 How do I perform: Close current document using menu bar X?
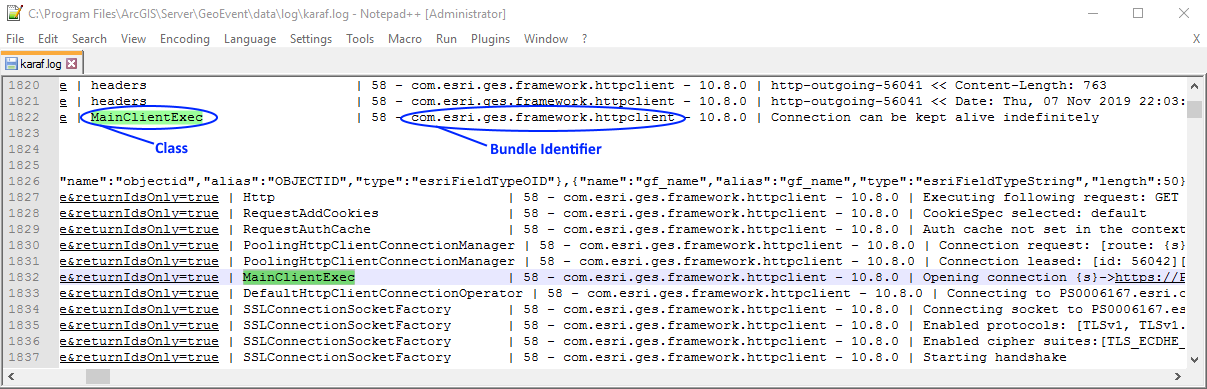click(x=1196, y=39)
